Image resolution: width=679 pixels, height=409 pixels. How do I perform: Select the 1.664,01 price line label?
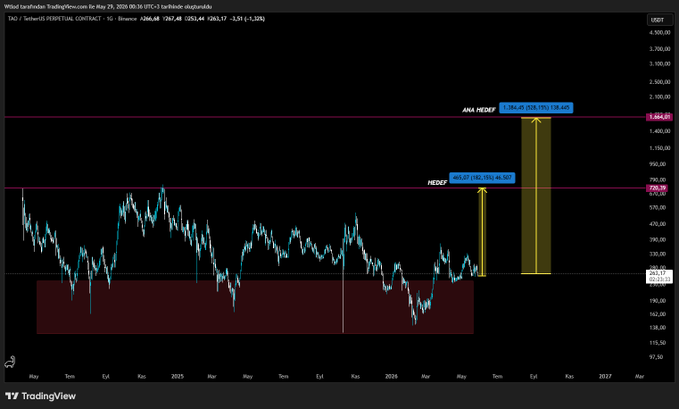(660, 117)
